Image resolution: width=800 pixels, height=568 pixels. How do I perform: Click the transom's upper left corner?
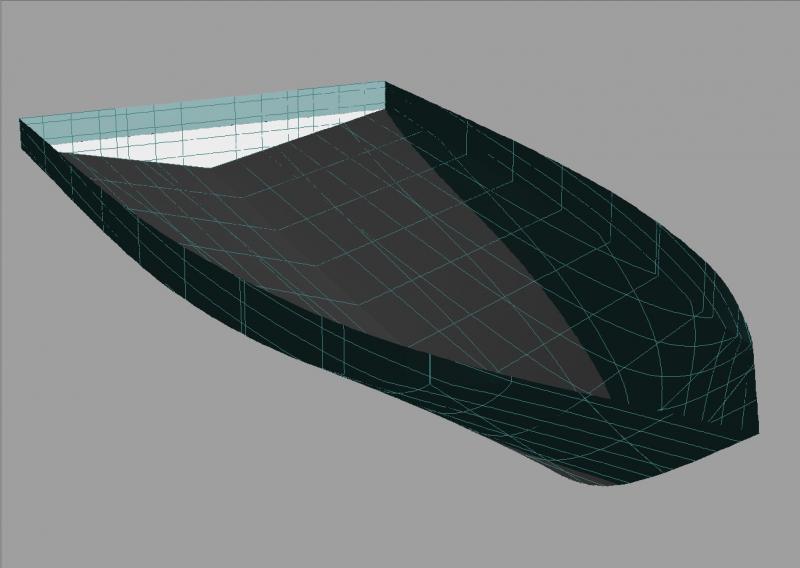[x=21, y=121]
